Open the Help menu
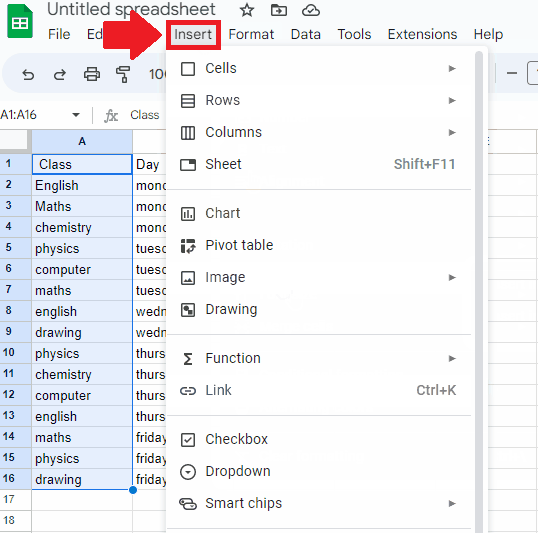 pyautogui.click(x=488, y=34)
